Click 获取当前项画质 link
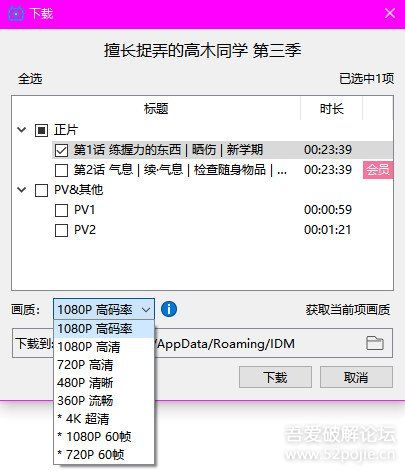Screen dimensions: 405x471 348,310
